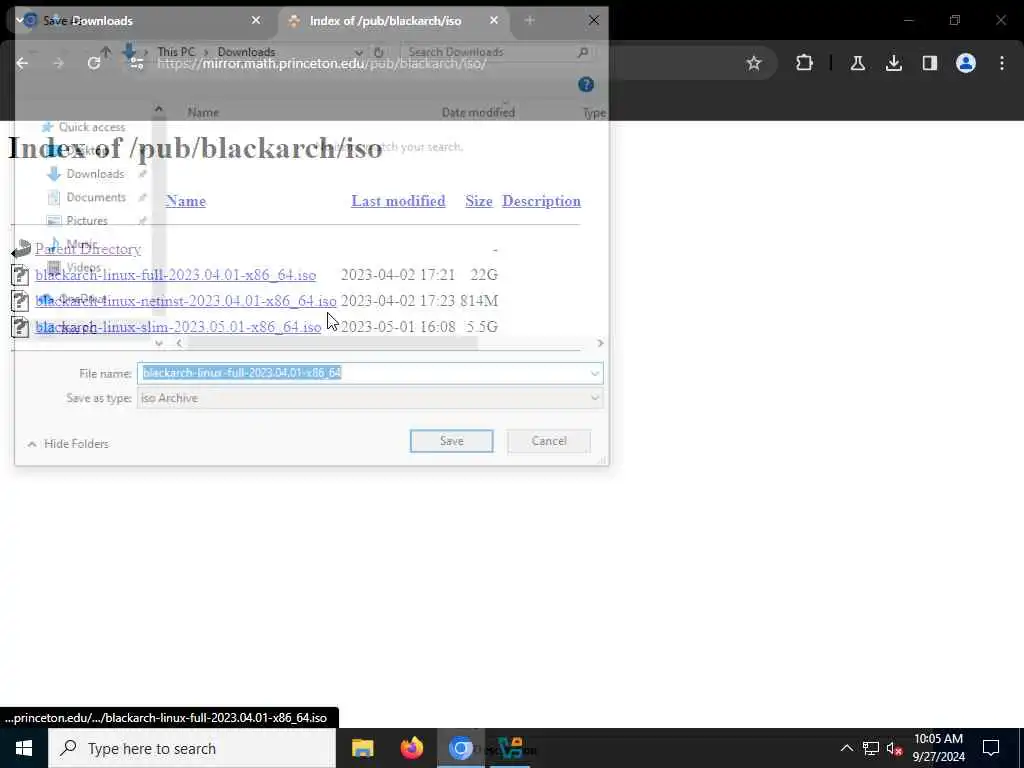1024x768 pixels.
Task: Open network status tray icon
Action: pos(870,748)
